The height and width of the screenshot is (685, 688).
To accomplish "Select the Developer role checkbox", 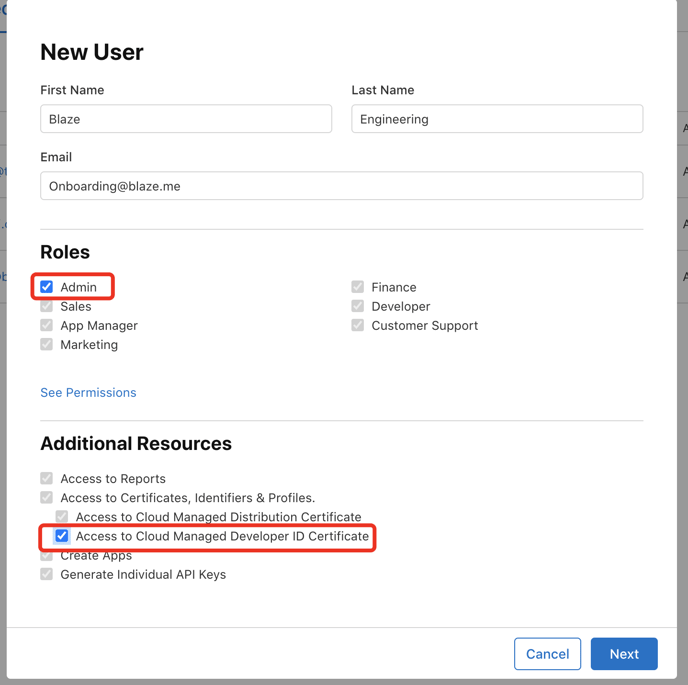I will pos(358,306).
